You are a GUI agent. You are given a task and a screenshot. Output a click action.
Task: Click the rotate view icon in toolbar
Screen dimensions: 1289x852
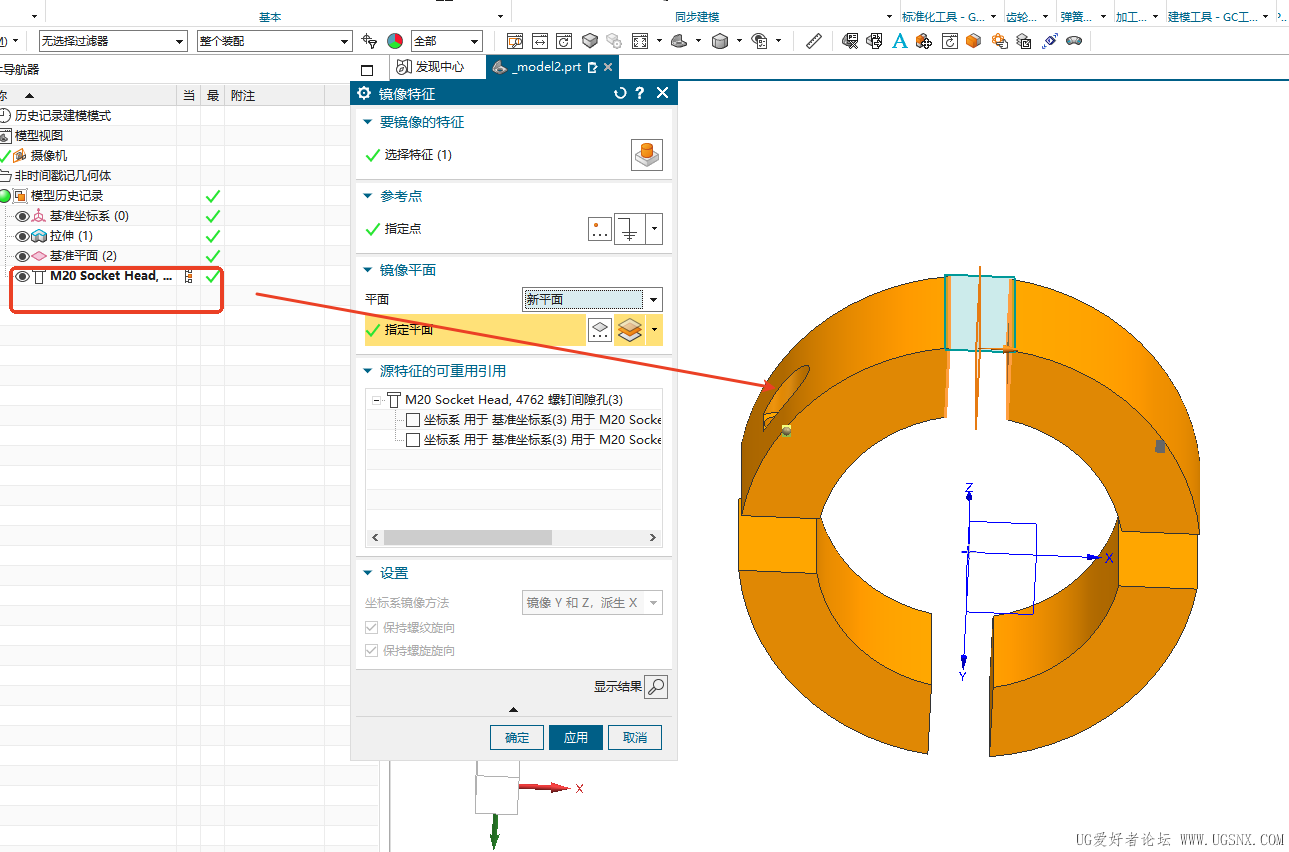[565, 41]
